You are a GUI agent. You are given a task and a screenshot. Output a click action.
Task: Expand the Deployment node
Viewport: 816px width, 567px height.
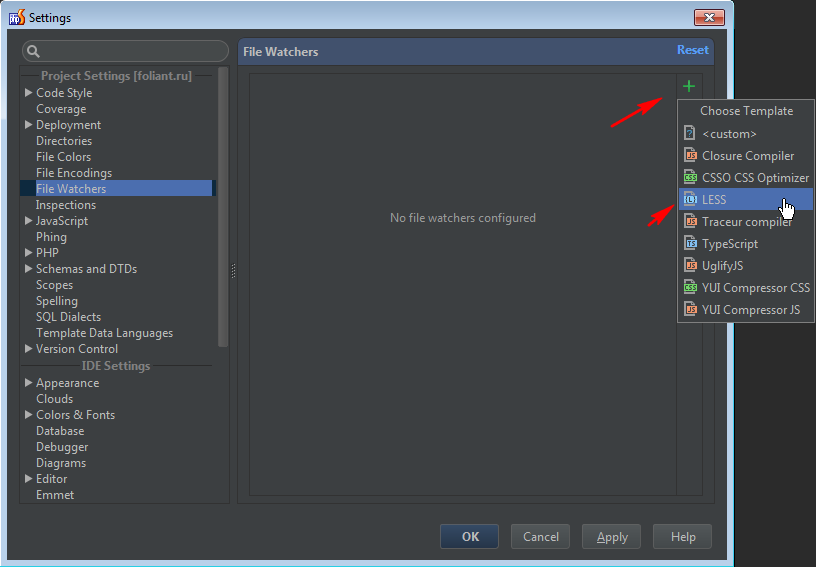click(x=29, y=125)
